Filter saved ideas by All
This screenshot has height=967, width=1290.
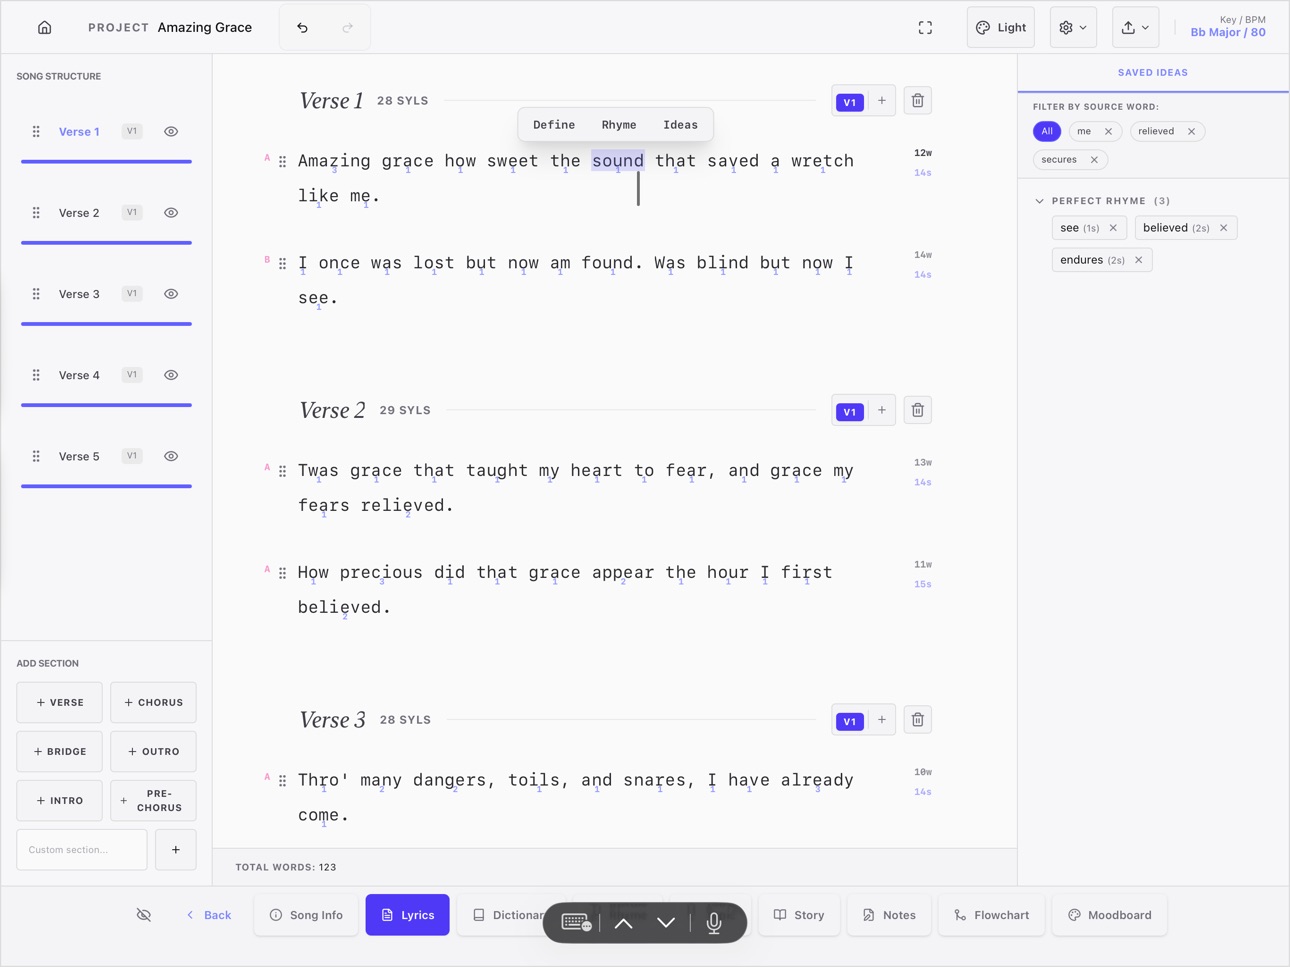click(x=1047, y=131)
